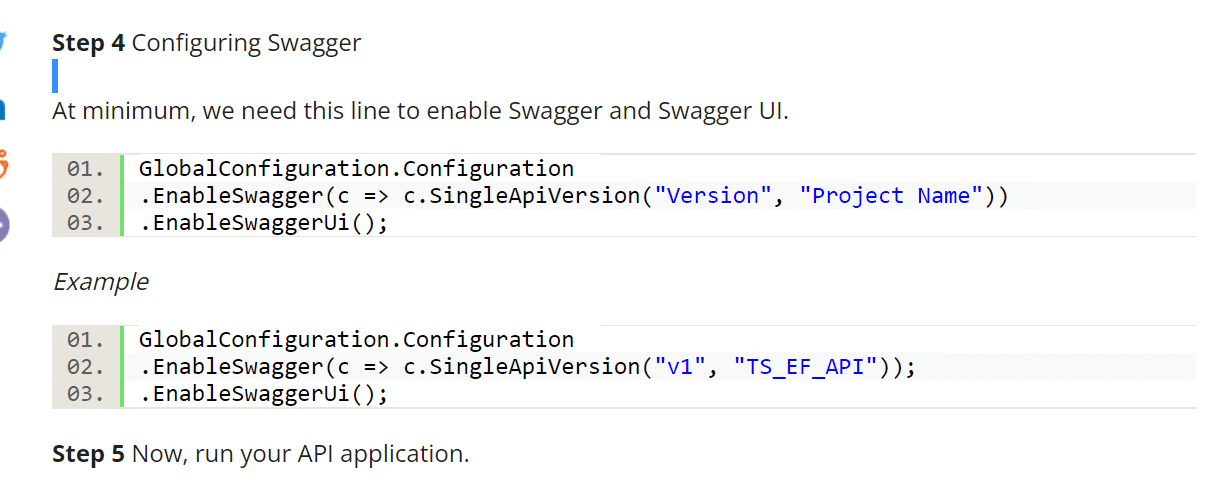Click the orange Reddit share icon

click(3, 163)
